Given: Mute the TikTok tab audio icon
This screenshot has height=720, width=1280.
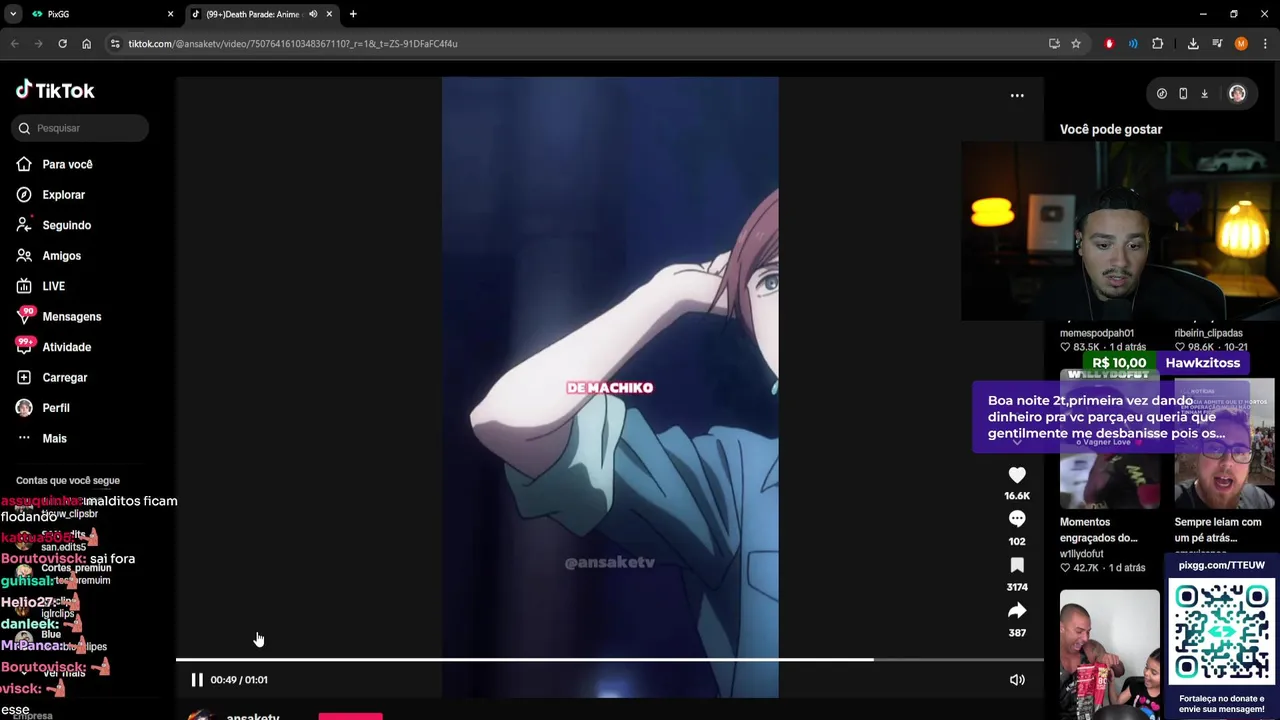Looking at the screenshot, I should coord(313,14).
